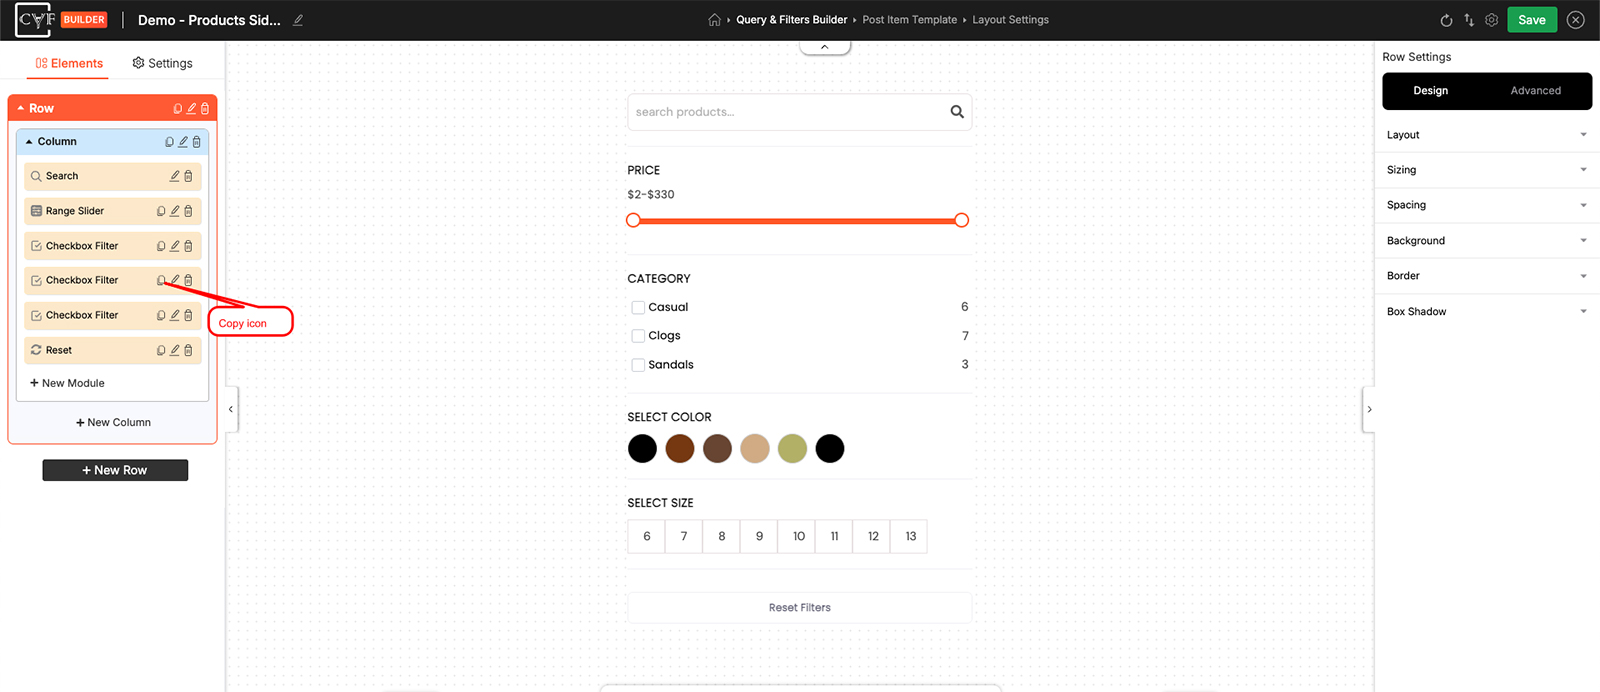The image size is (1600, 692).
Task: Switch to the Advanced tab
Action: 1535,91
